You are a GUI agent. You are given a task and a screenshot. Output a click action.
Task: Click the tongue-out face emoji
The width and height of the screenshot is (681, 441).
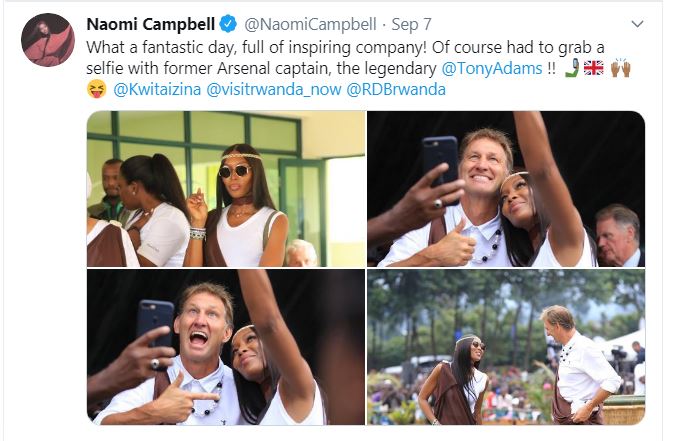[96, 90]
